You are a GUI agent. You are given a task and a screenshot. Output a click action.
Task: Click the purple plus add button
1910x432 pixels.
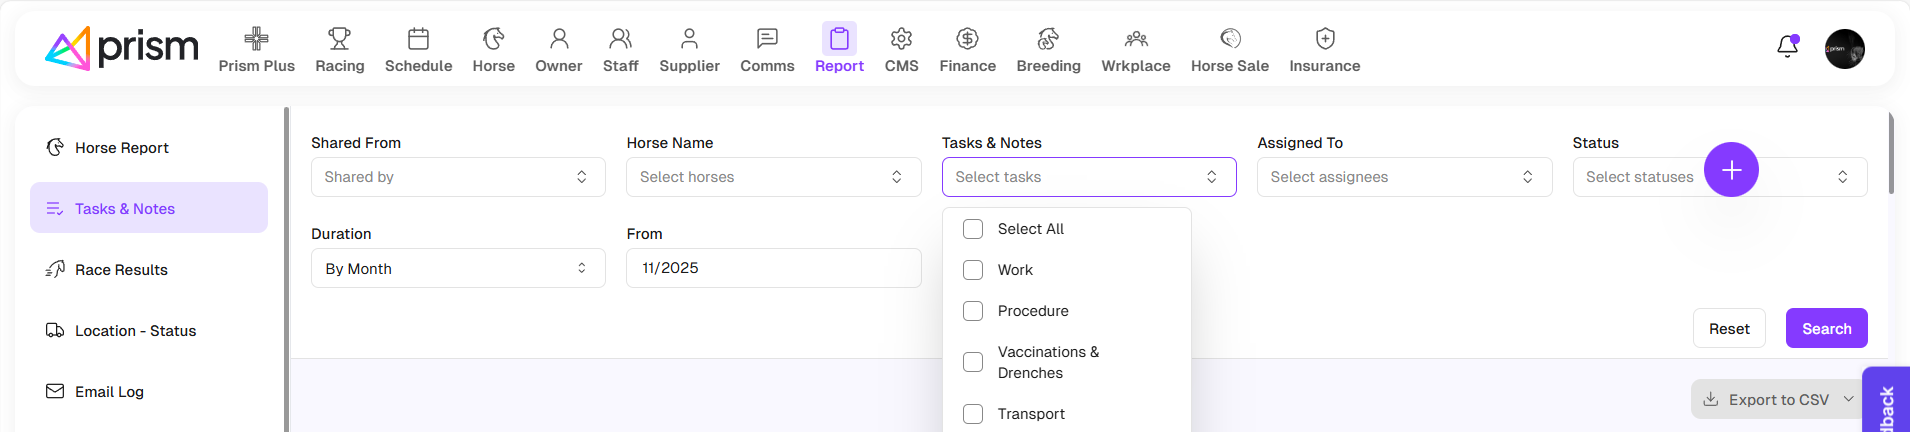click(x=1731, y=170)
